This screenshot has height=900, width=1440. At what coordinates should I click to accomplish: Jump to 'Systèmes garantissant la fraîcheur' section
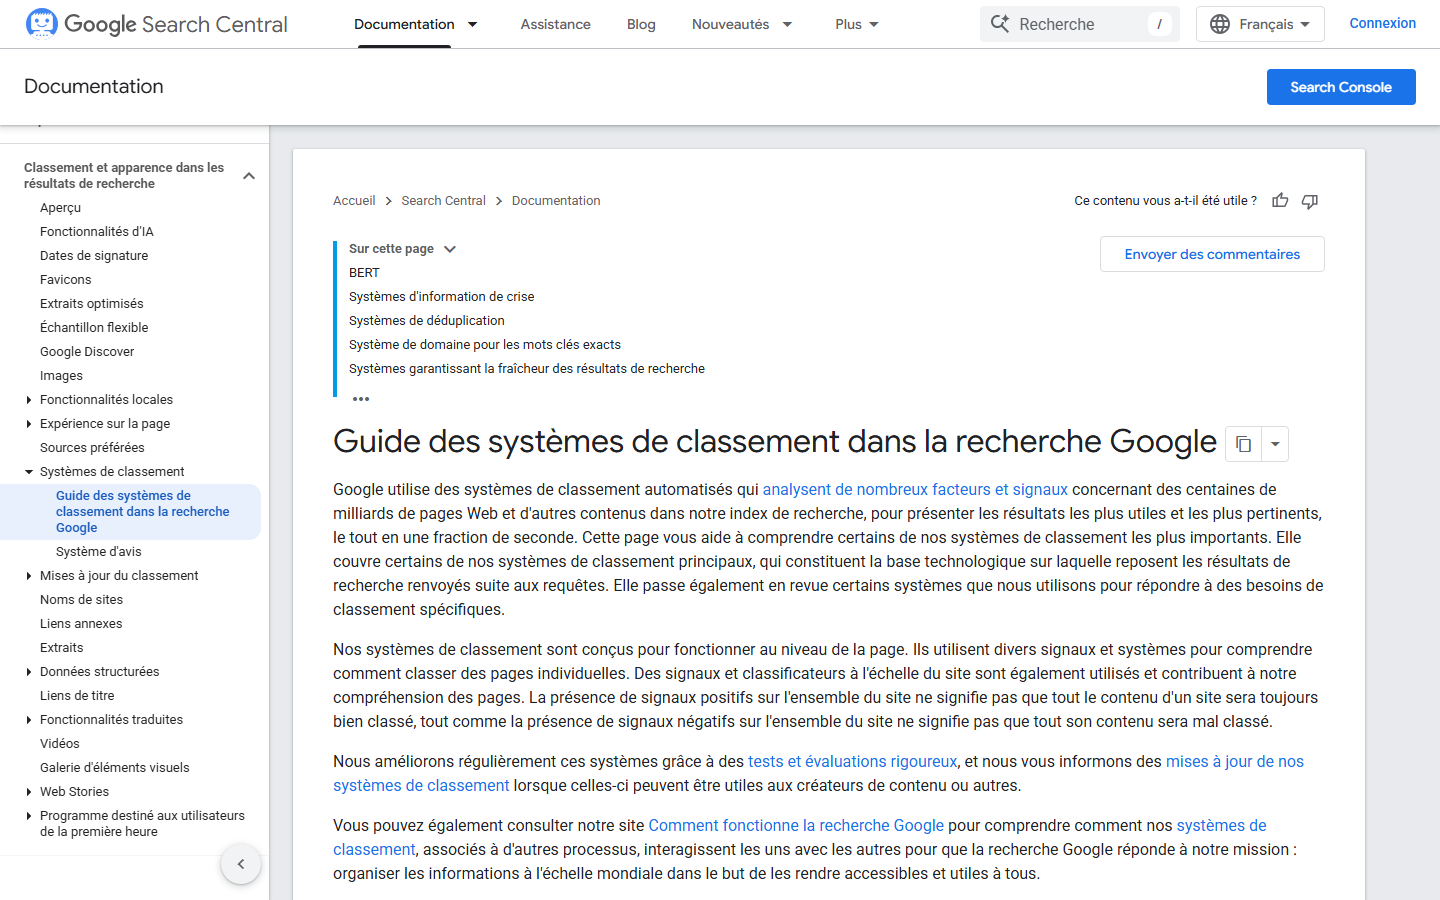(527, 369)
